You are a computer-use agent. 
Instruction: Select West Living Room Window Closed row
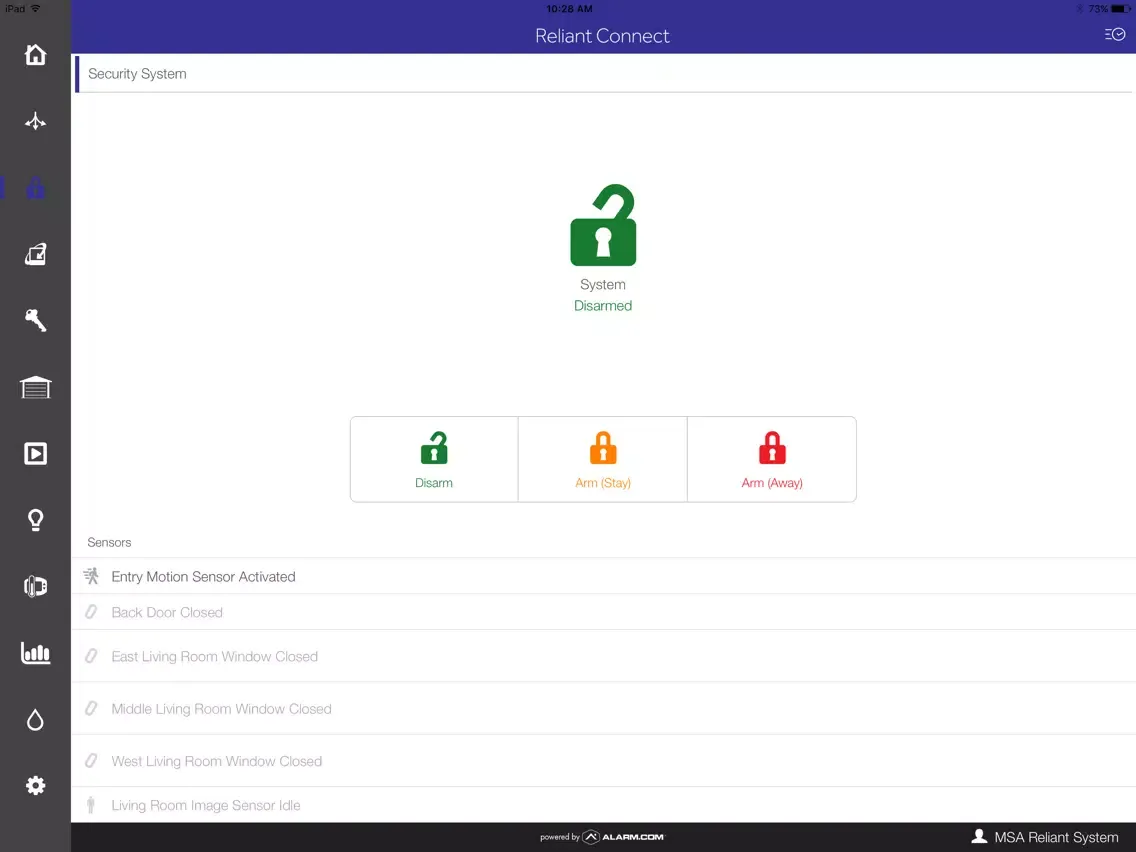(604, 761)
